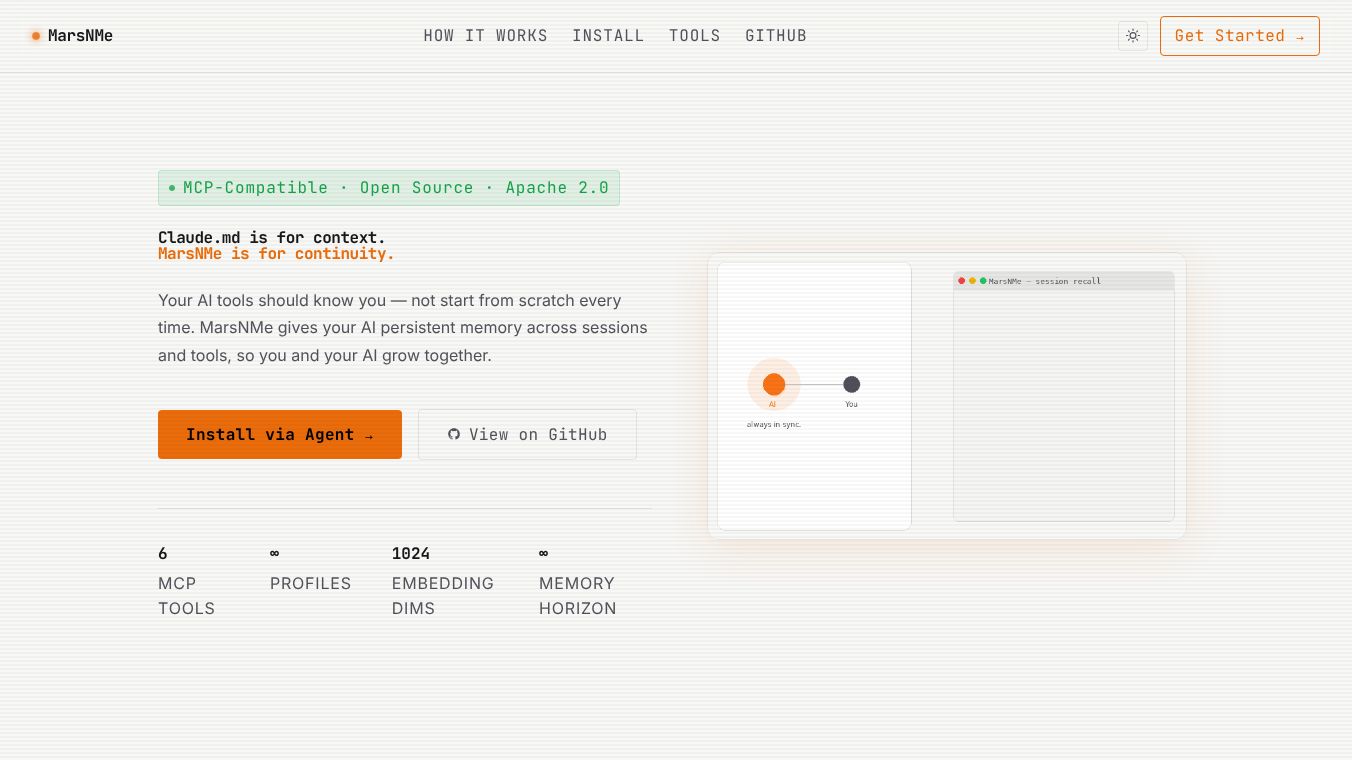Click the "Claude.md is for context." heading
The image size is (1352, 760).
pos(272,238)
